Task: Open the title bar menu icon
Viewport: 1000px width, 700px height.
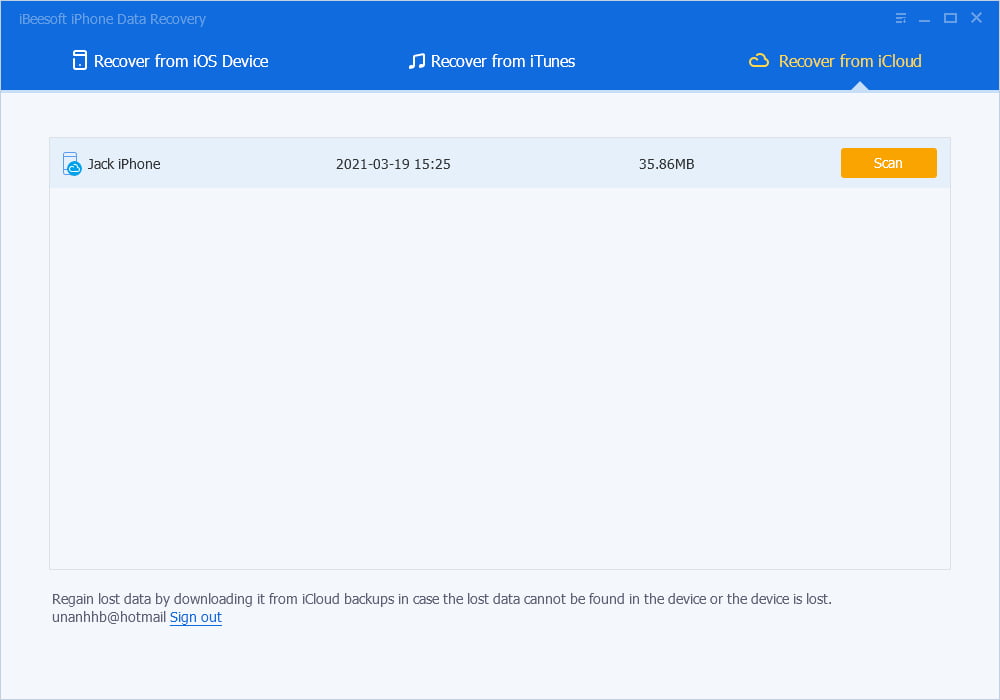Action: click(901, 18)
